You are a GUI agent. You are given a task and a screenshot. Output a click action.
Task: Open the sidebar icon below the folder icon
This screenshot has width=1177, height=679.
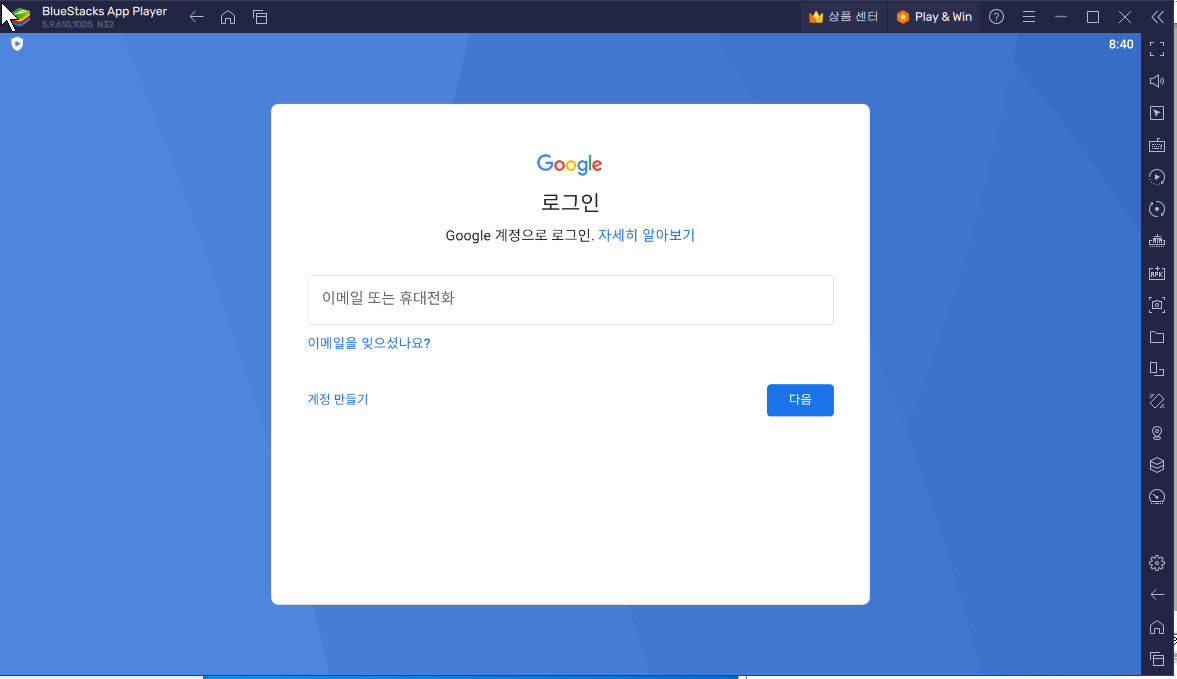coord(1157,369)
